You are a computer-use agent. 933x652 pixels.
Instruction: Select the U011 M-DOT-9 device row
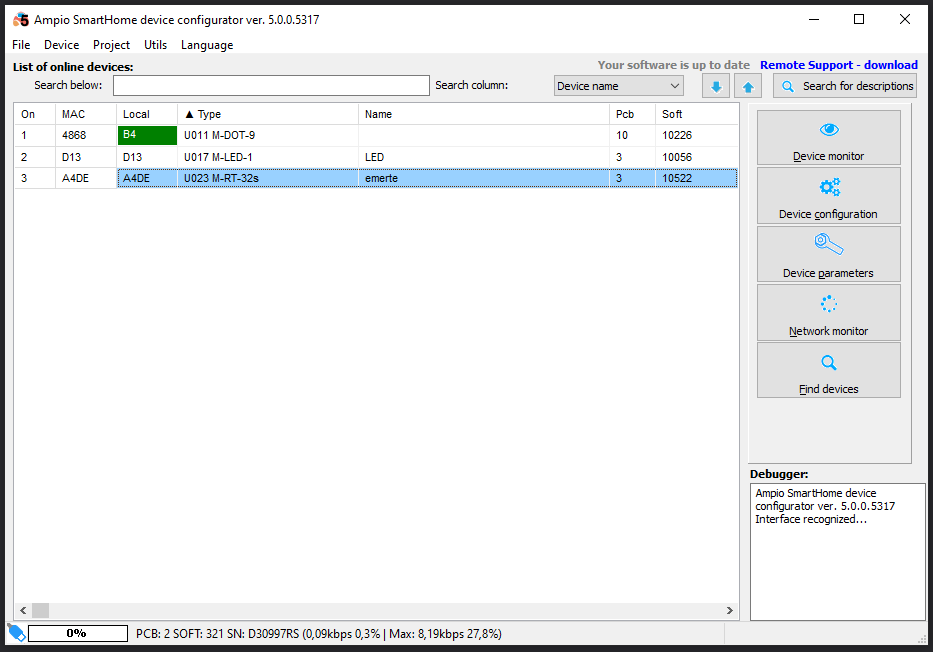tap(376, 136)
